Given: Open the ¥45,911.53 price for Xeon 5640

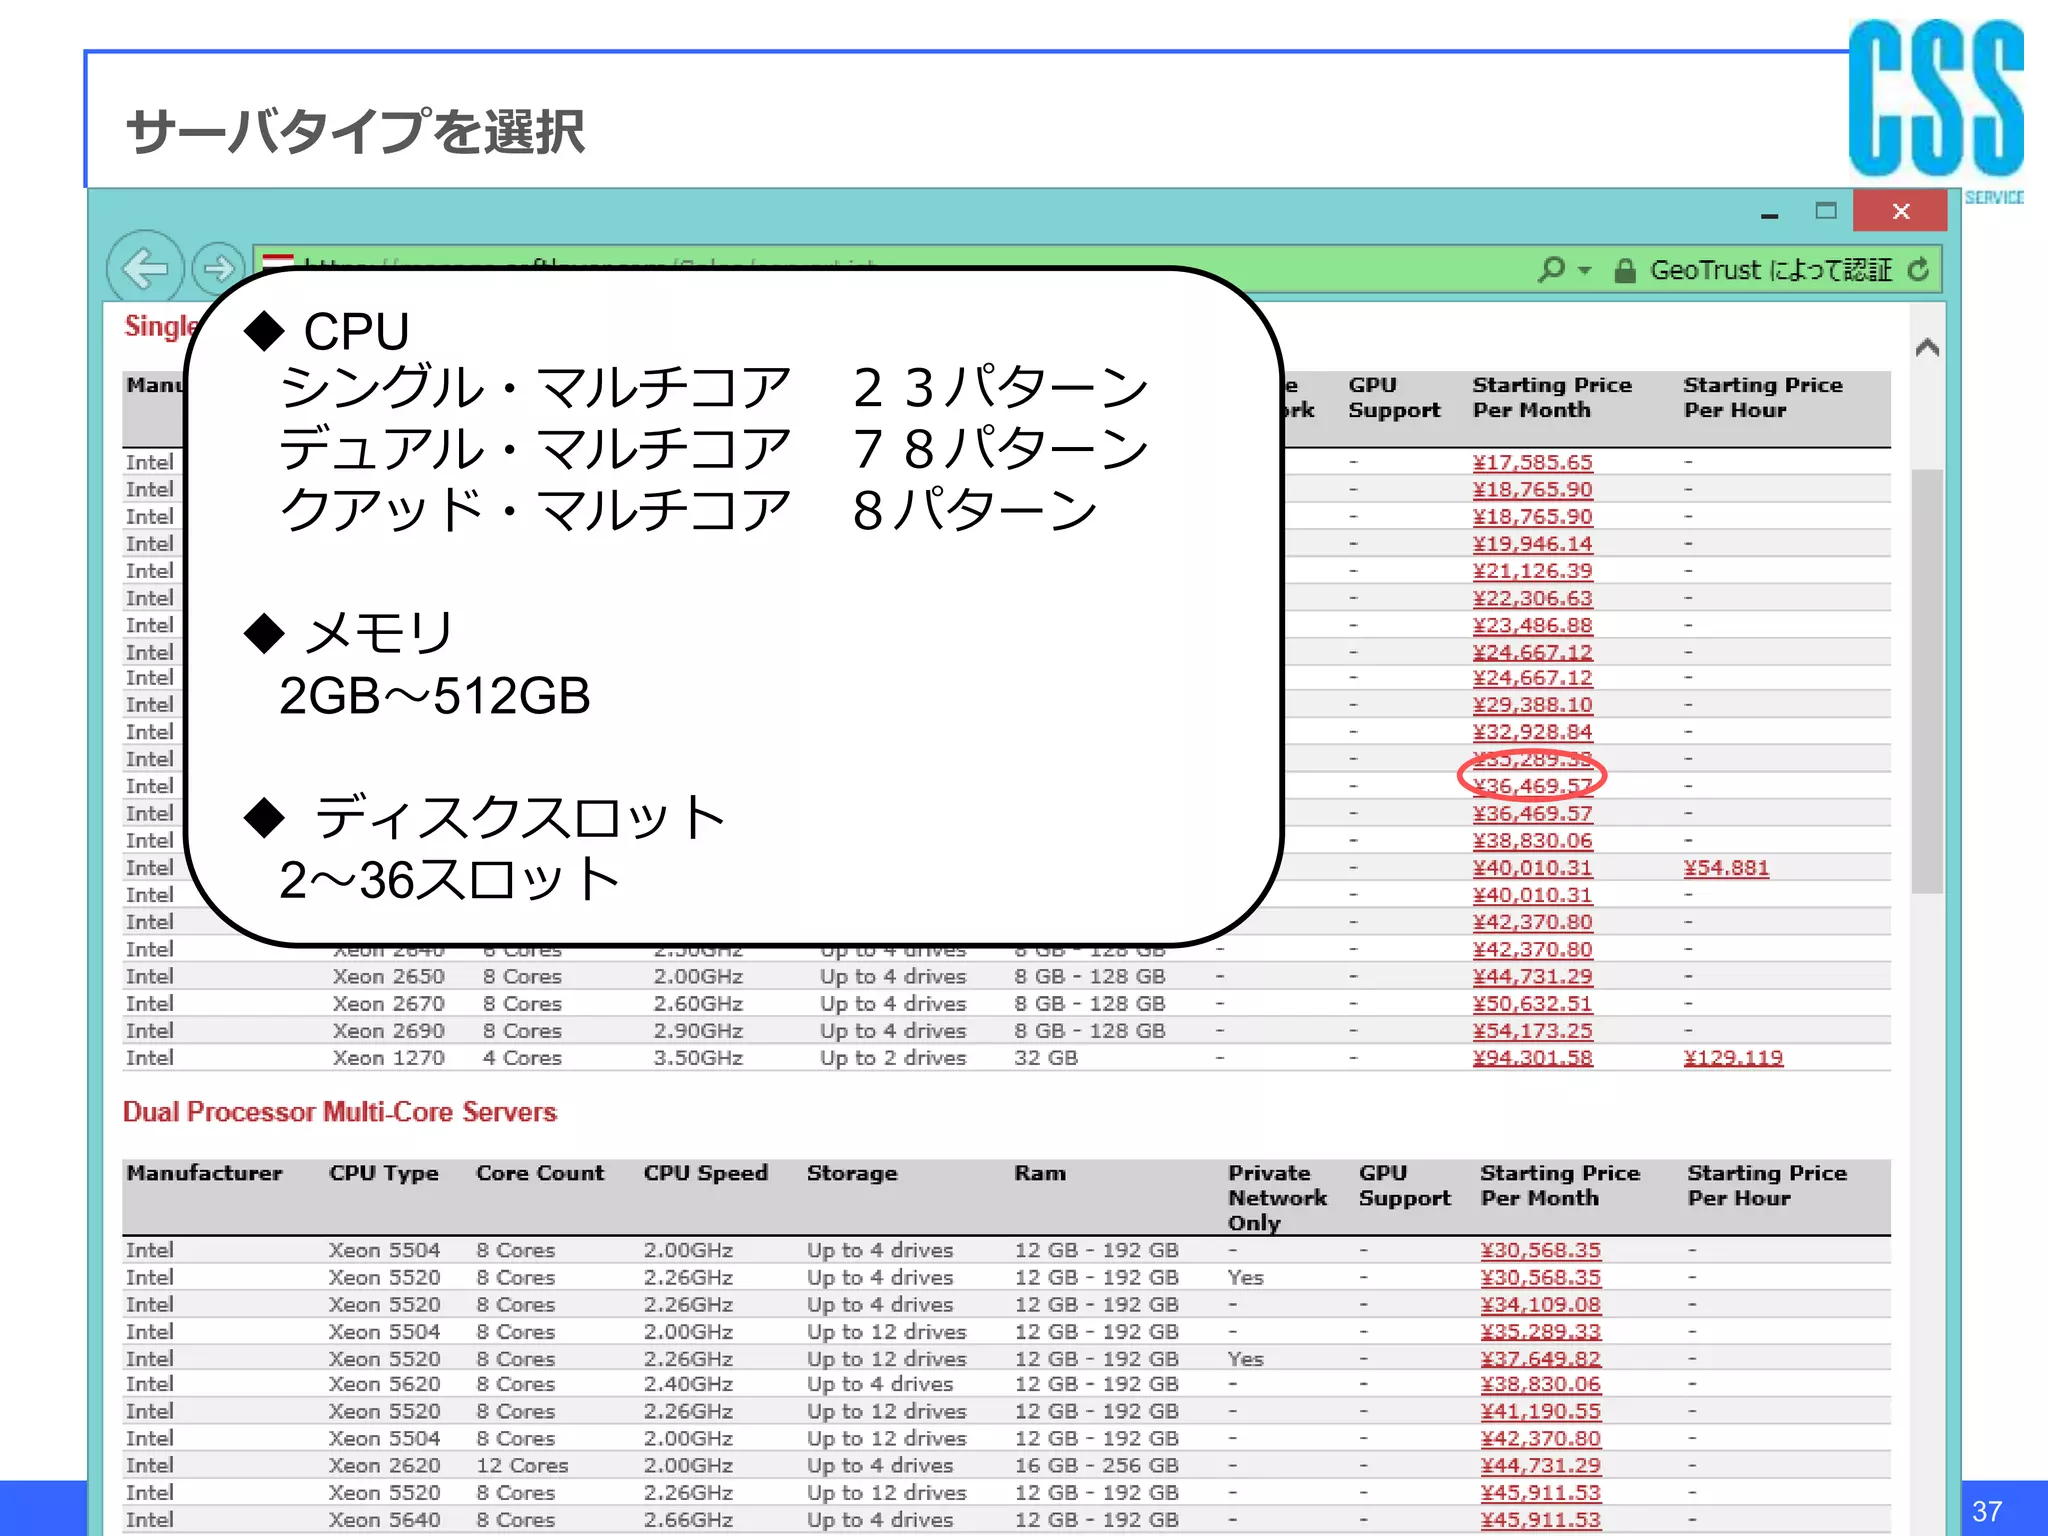Looking at the screenshot, I should point(1540,1519).
